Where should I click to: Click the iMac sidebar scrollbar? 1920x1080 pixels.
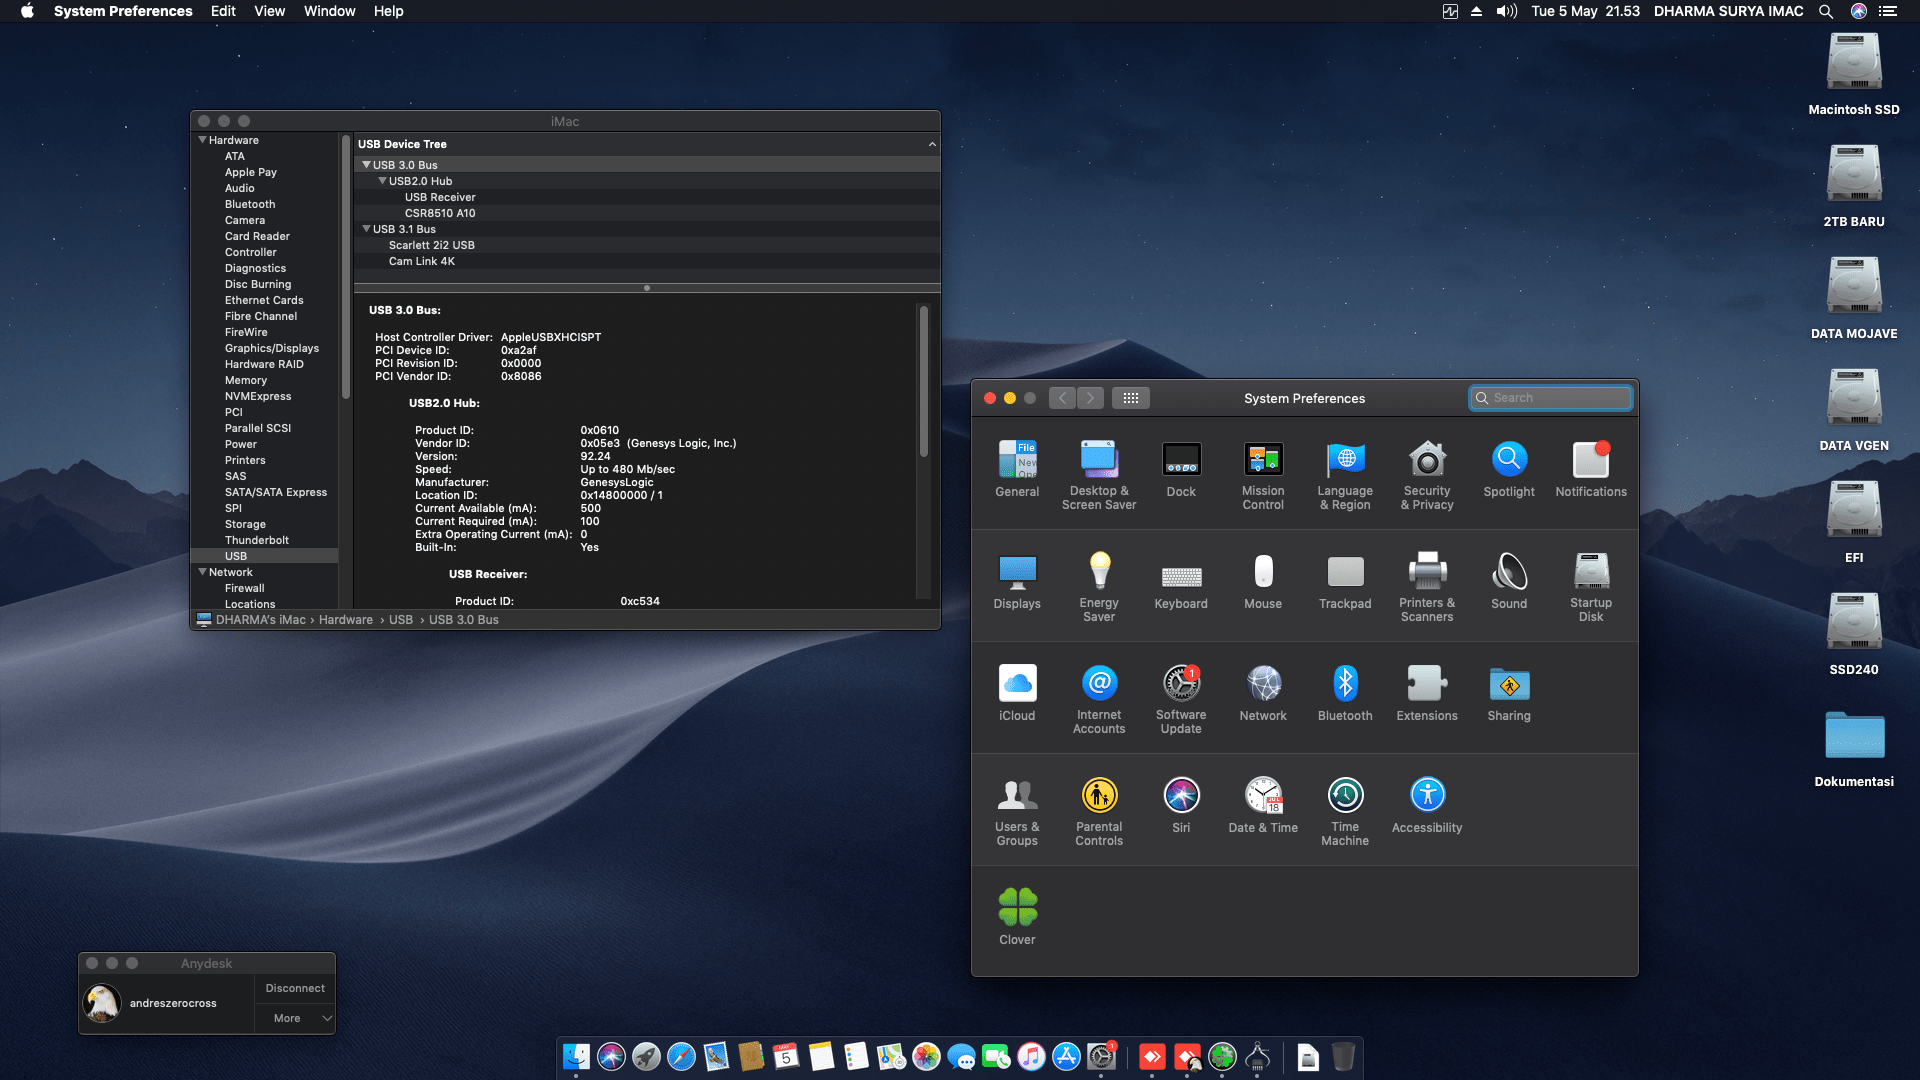[346, 266]
